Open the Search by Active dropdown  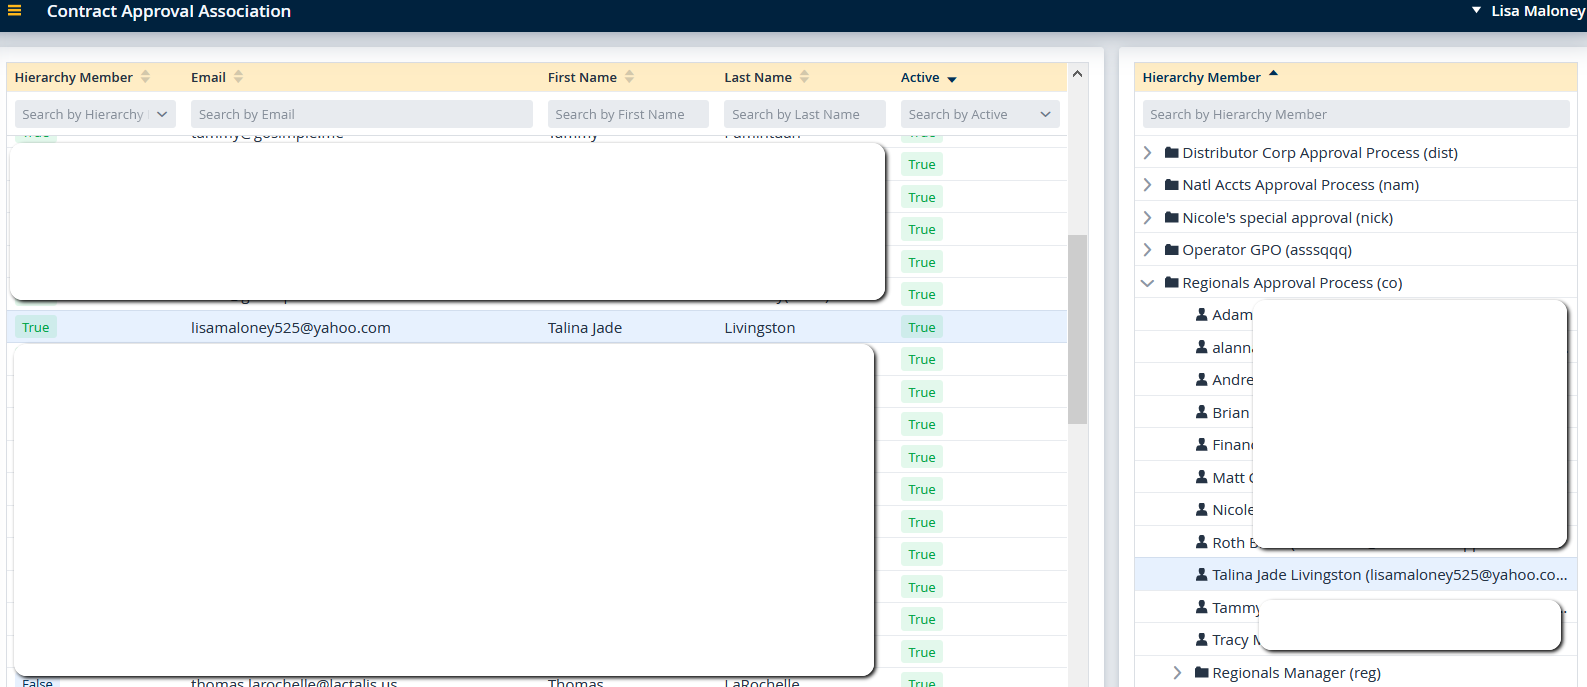pos(1045,115)
